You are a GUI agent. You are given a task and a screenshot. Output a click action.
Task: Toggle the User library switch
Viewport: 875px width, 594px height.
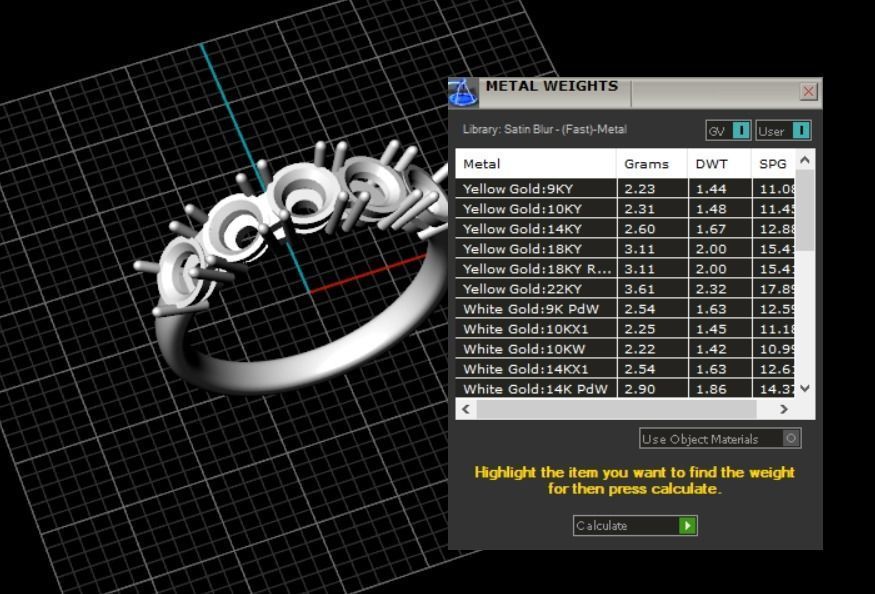[x=783, y=131]
